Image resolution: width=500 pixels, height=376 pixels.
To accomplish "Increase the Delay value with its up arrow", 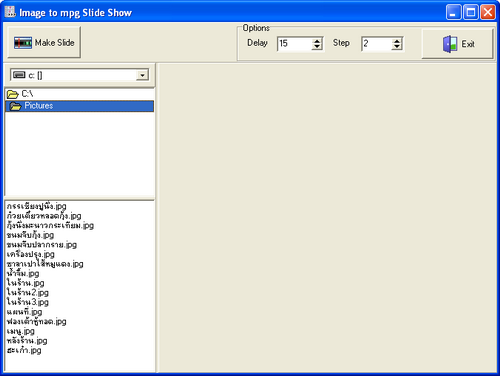I will point(317,41).
